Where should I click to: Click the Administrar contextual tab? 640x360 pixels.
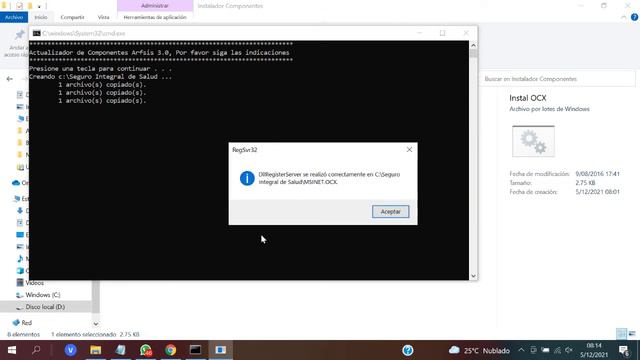coord(155,6)
